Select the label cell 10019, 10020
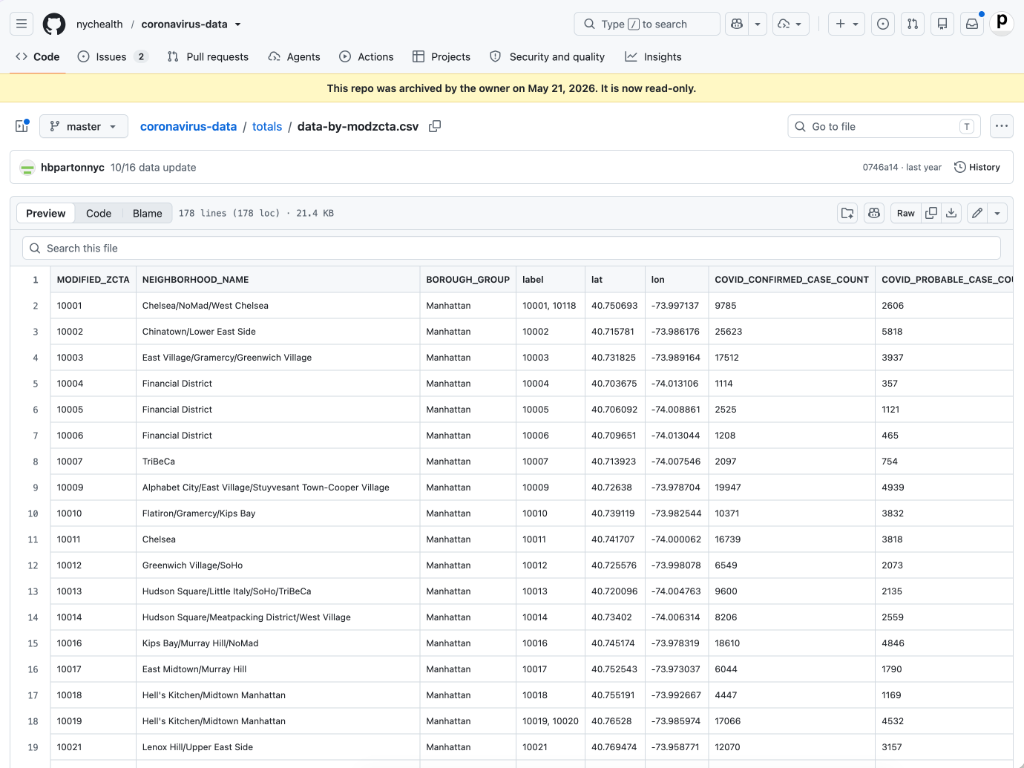 pos(551,721)
